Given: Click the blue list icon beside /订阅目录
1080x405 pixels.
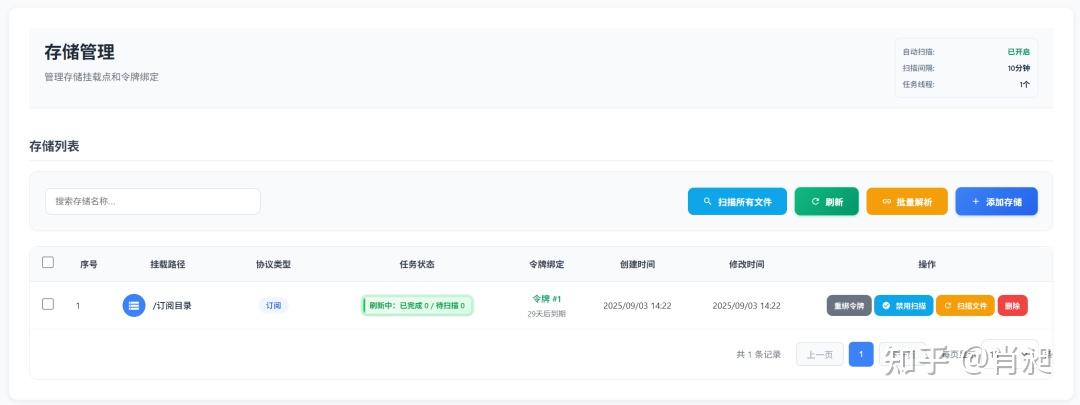Looking at the screenshot, I should pyautogui.click(x=134, y=306).
